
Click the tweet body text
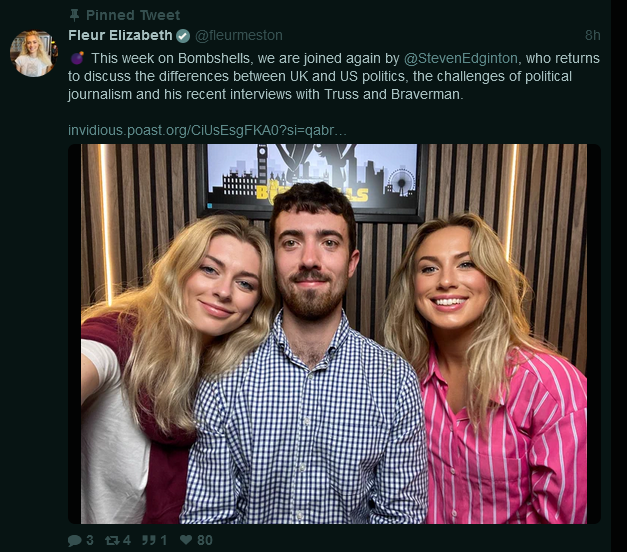coord(334,76)
